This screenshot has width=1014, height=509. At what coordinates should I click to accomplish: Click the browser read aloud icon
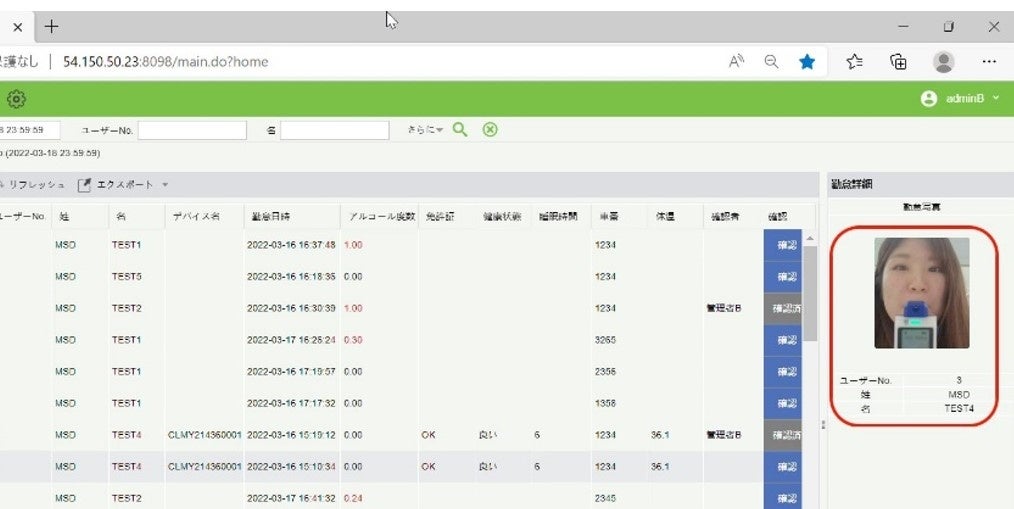(737, 61)
